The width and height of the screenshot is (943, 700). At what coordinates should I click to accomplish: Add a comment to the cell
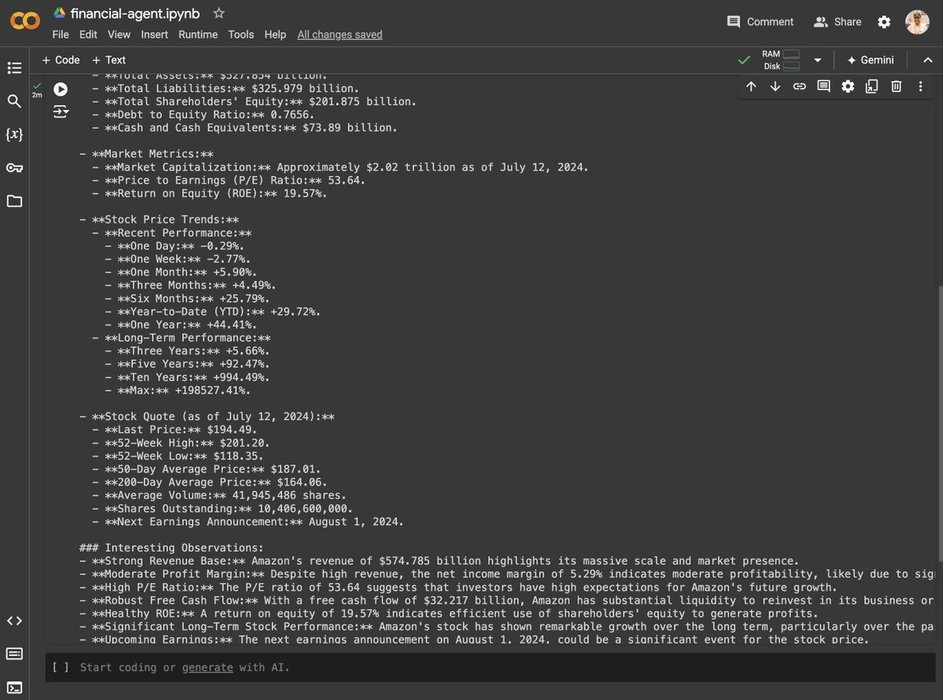[x=823, y=87]
